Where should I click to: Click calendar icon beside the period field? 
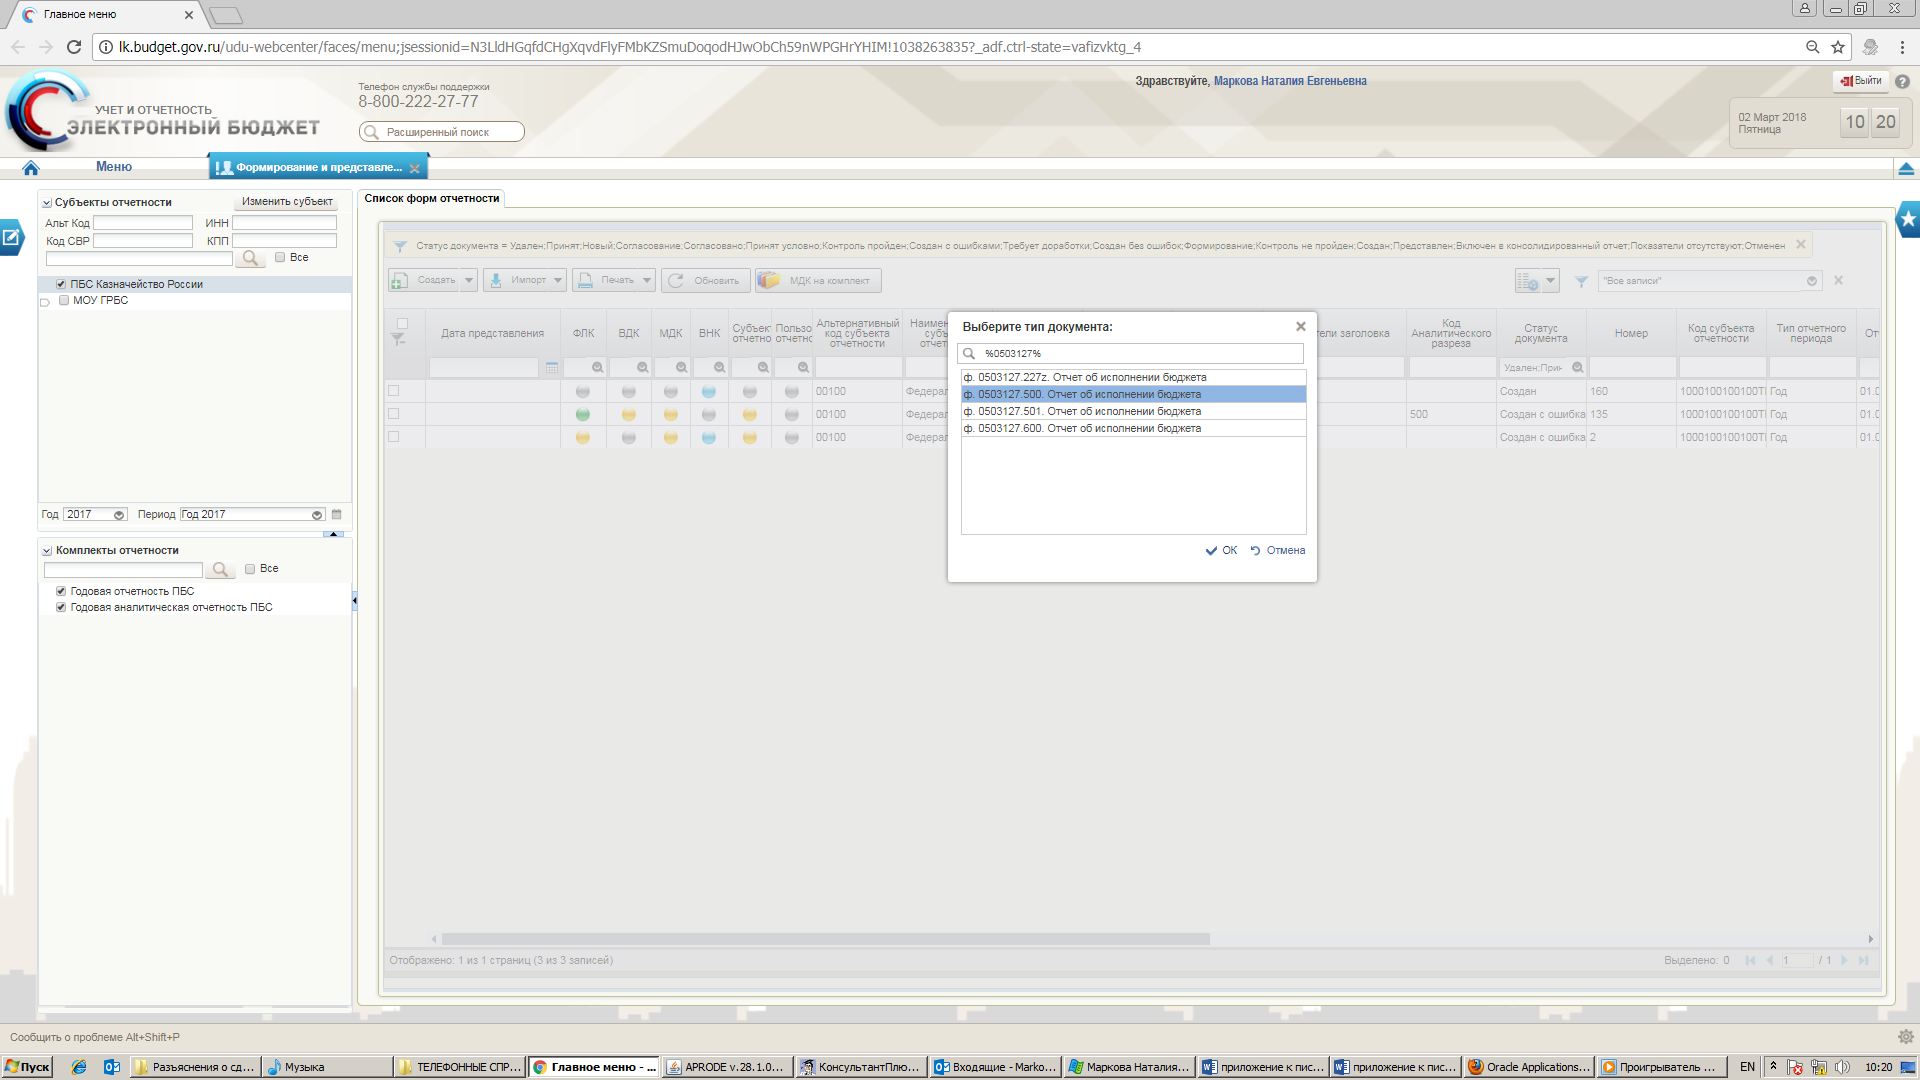click(x=337, y=515)
